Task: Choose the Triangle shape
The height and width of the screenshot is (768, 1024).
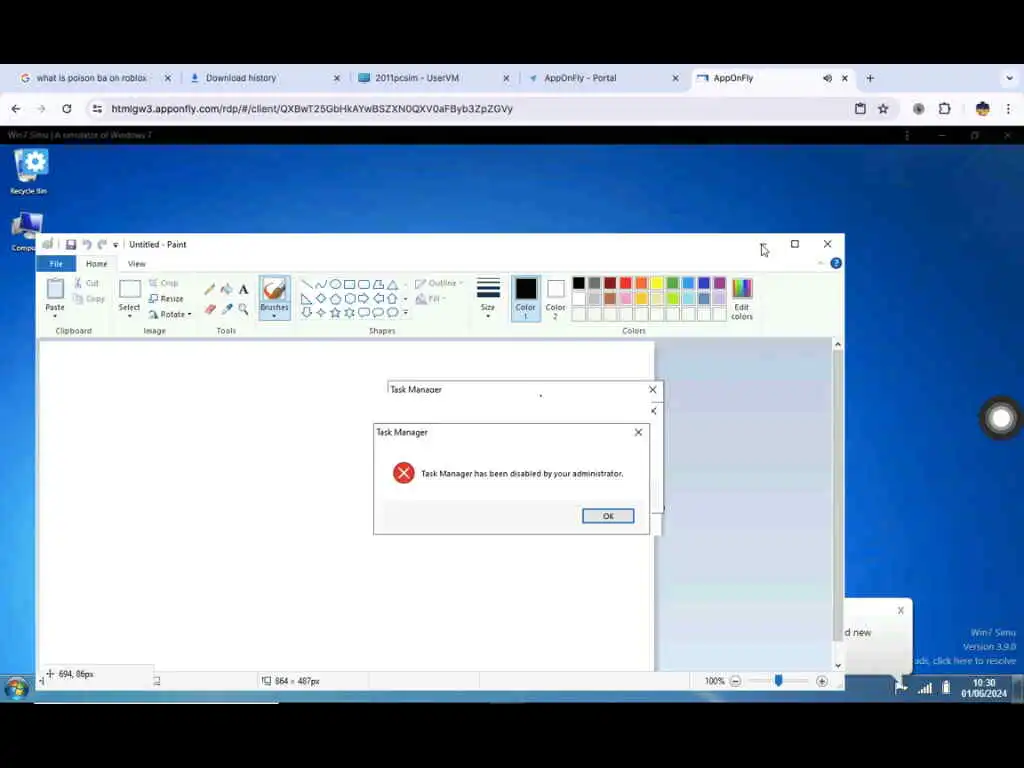Action: point(392,284)
